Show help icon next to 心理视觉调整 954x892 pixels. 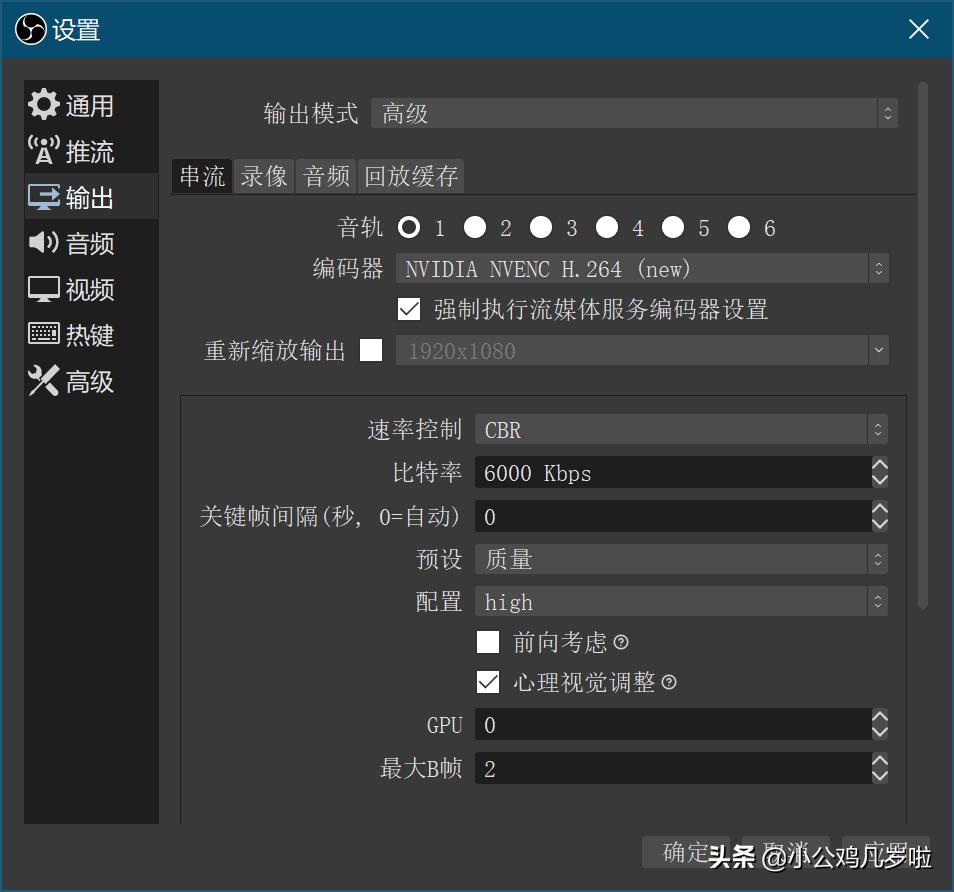[669, 682]
